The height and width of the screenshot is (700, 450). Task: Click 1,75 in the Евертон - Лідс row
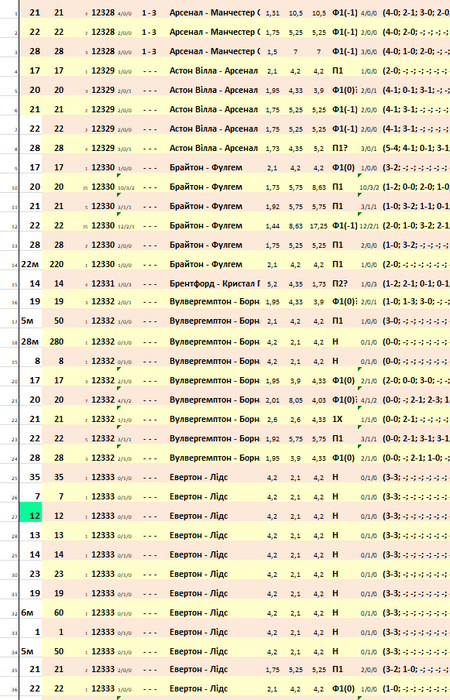point(272,670)
